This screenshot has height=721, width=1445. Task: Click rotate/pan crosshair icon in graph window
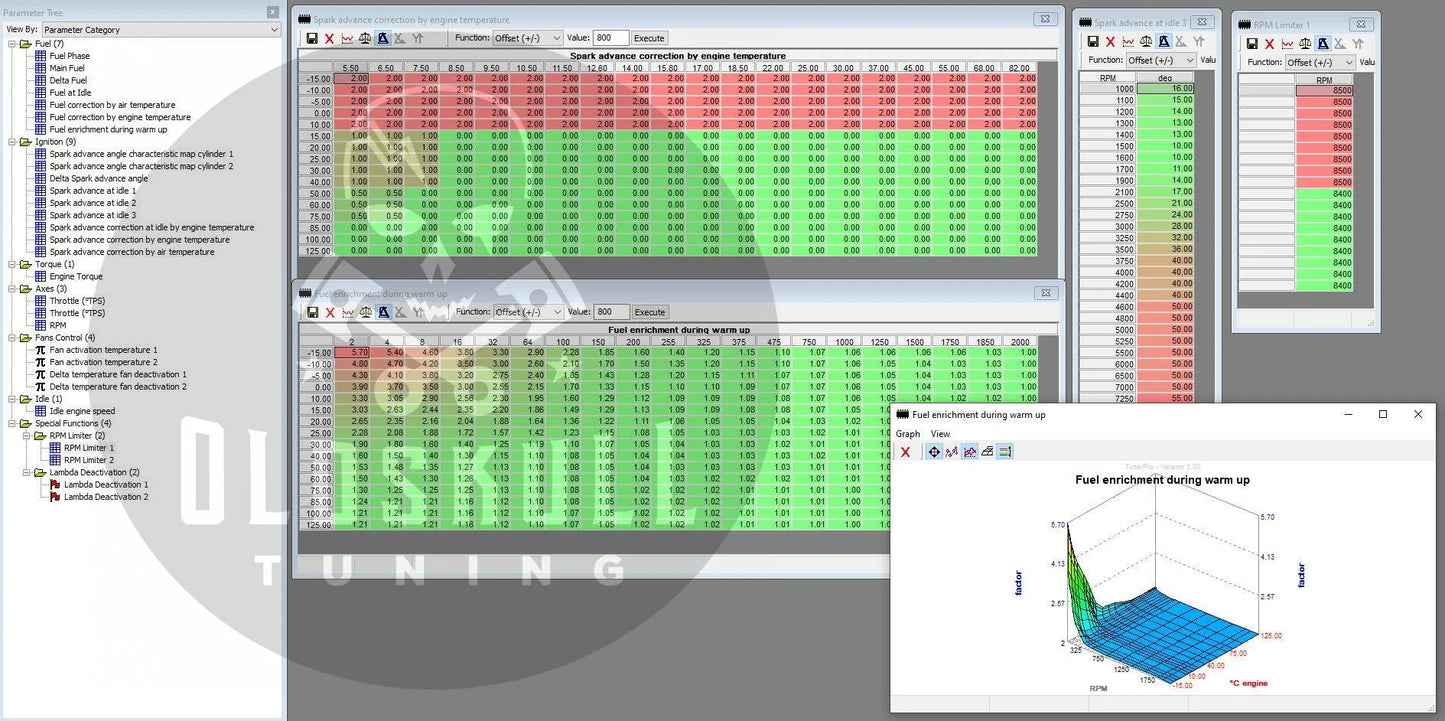(934, 452)
